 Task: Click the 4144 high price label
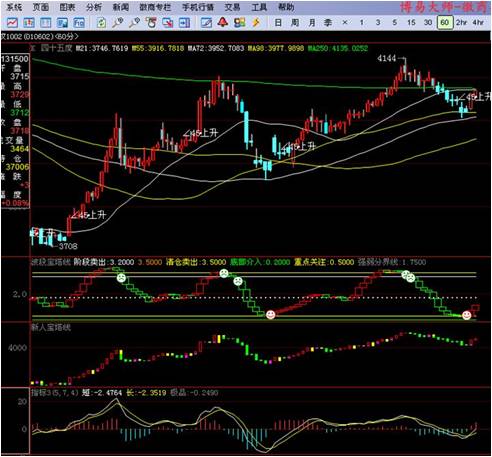[x=387, y=58]
